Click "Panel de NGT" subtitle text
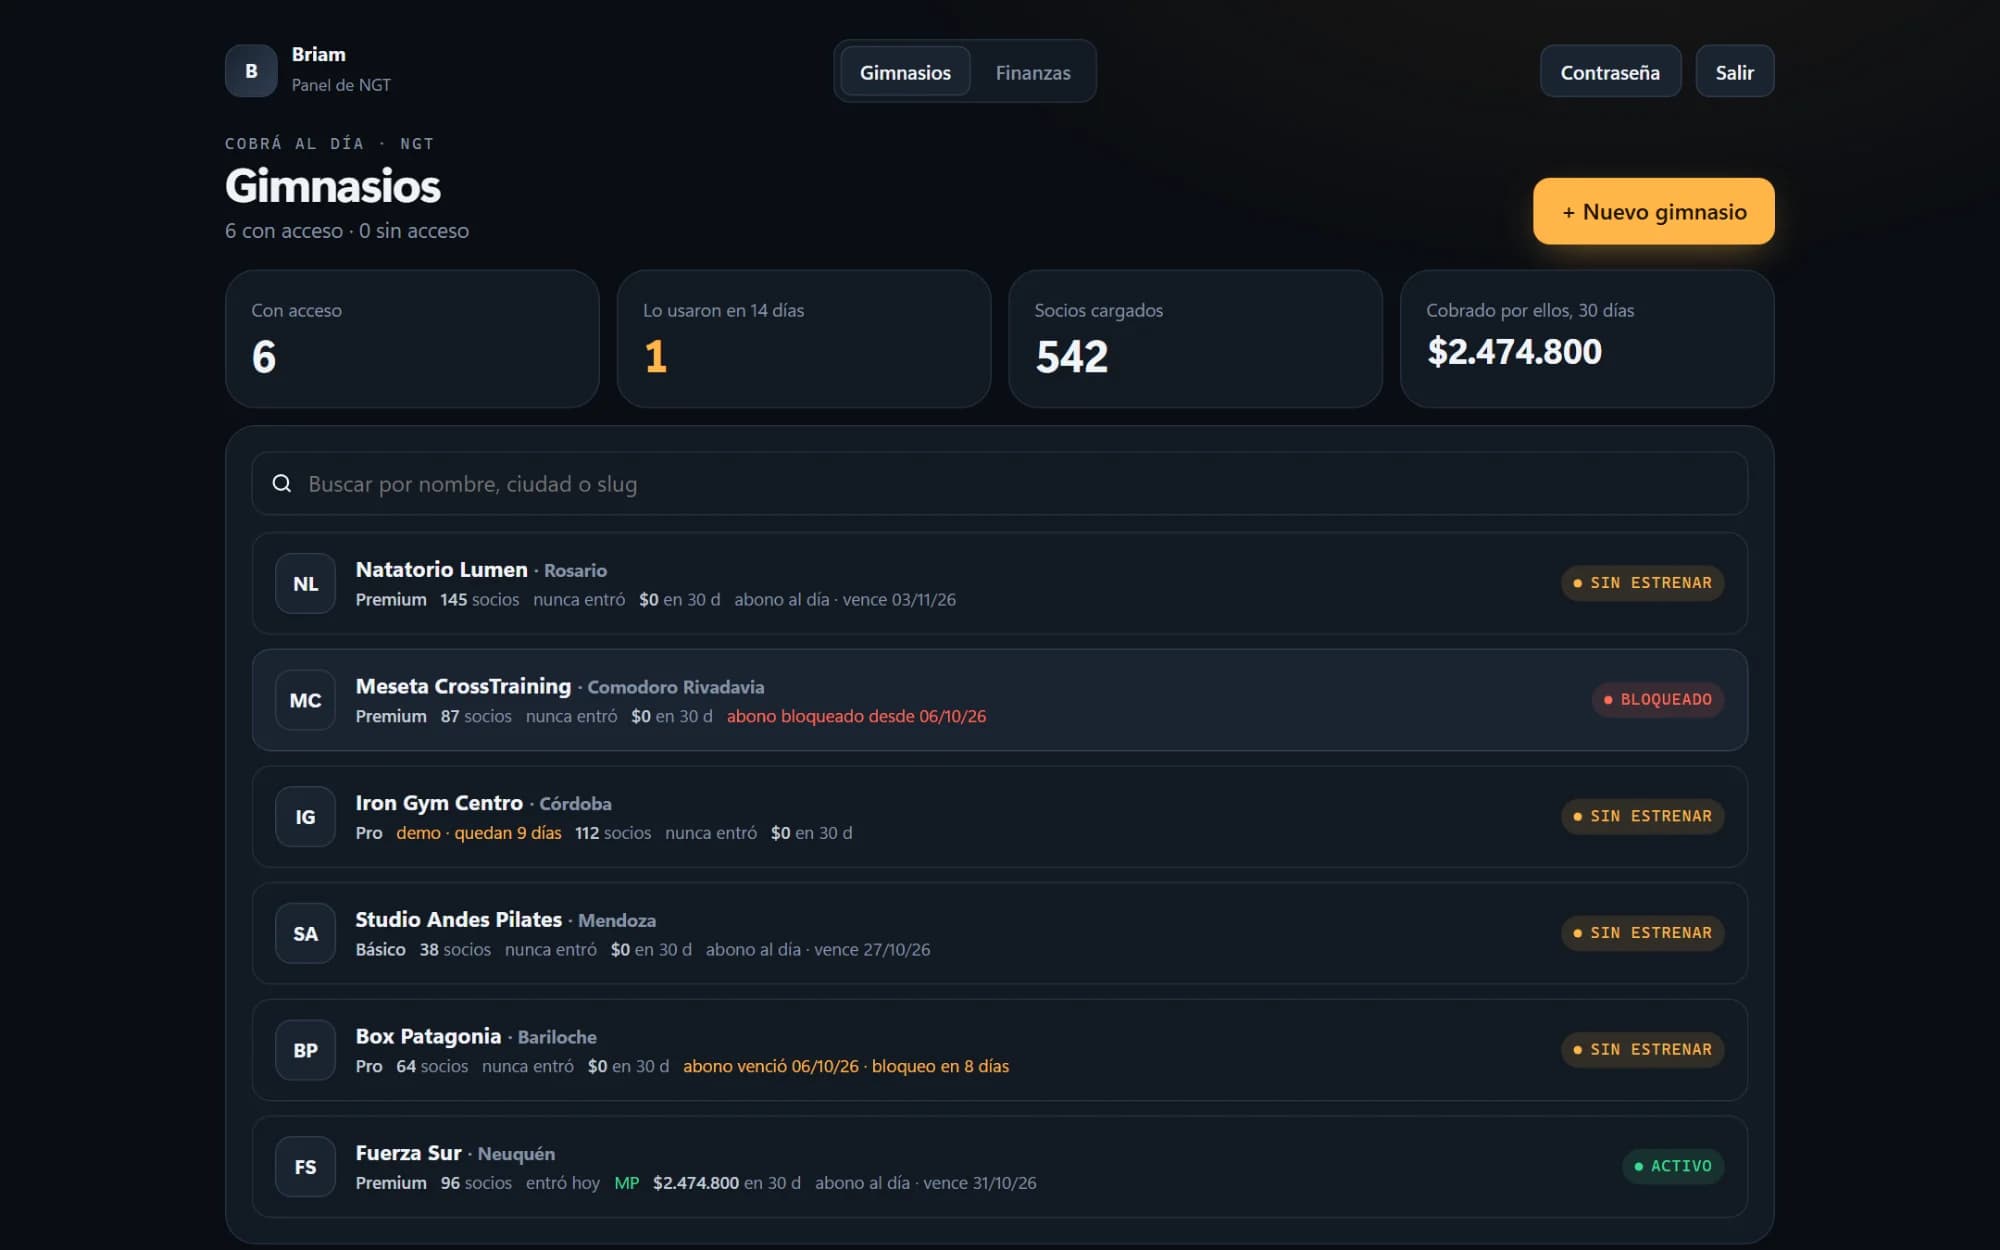Screen dimensions: 2000x1250 point(341,85)
